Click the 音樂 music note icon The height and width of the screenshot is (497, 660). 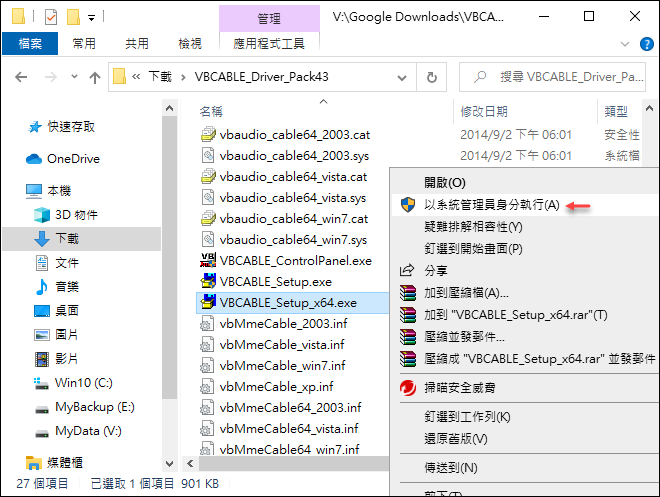[x=42, y=287]
